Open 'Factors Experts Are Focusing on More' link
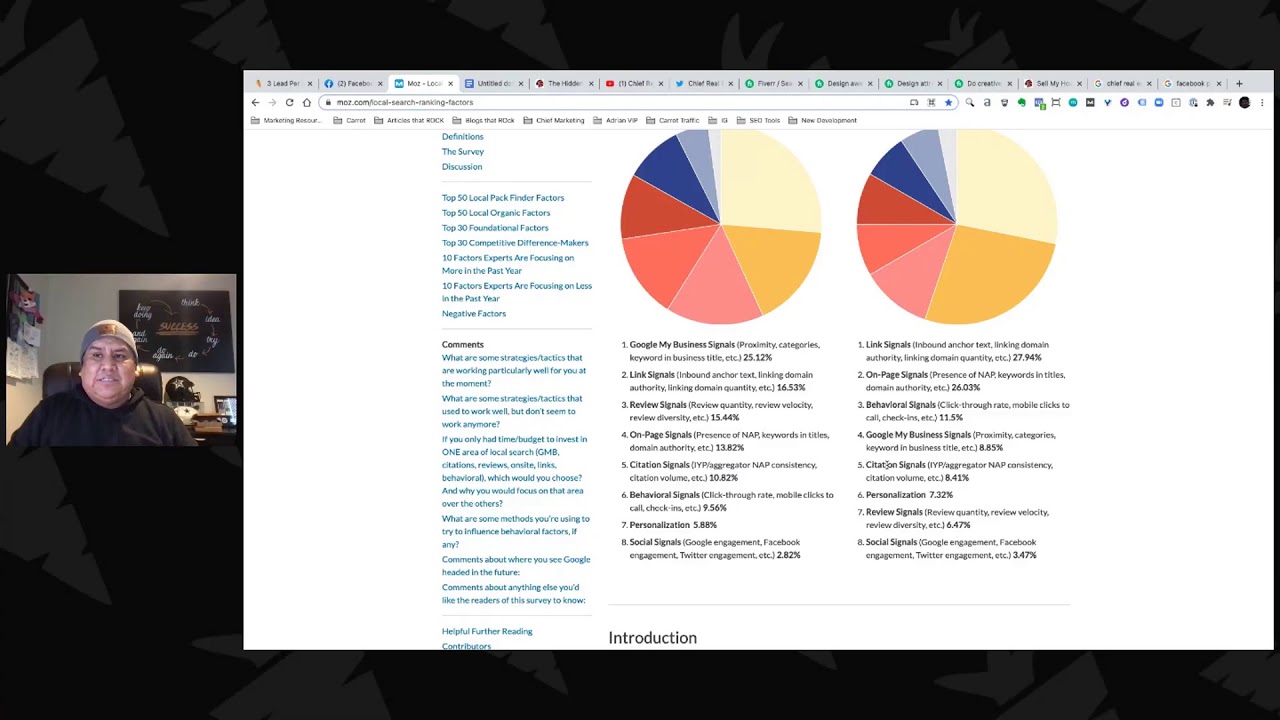1280x720 pixels. (508, 264)
